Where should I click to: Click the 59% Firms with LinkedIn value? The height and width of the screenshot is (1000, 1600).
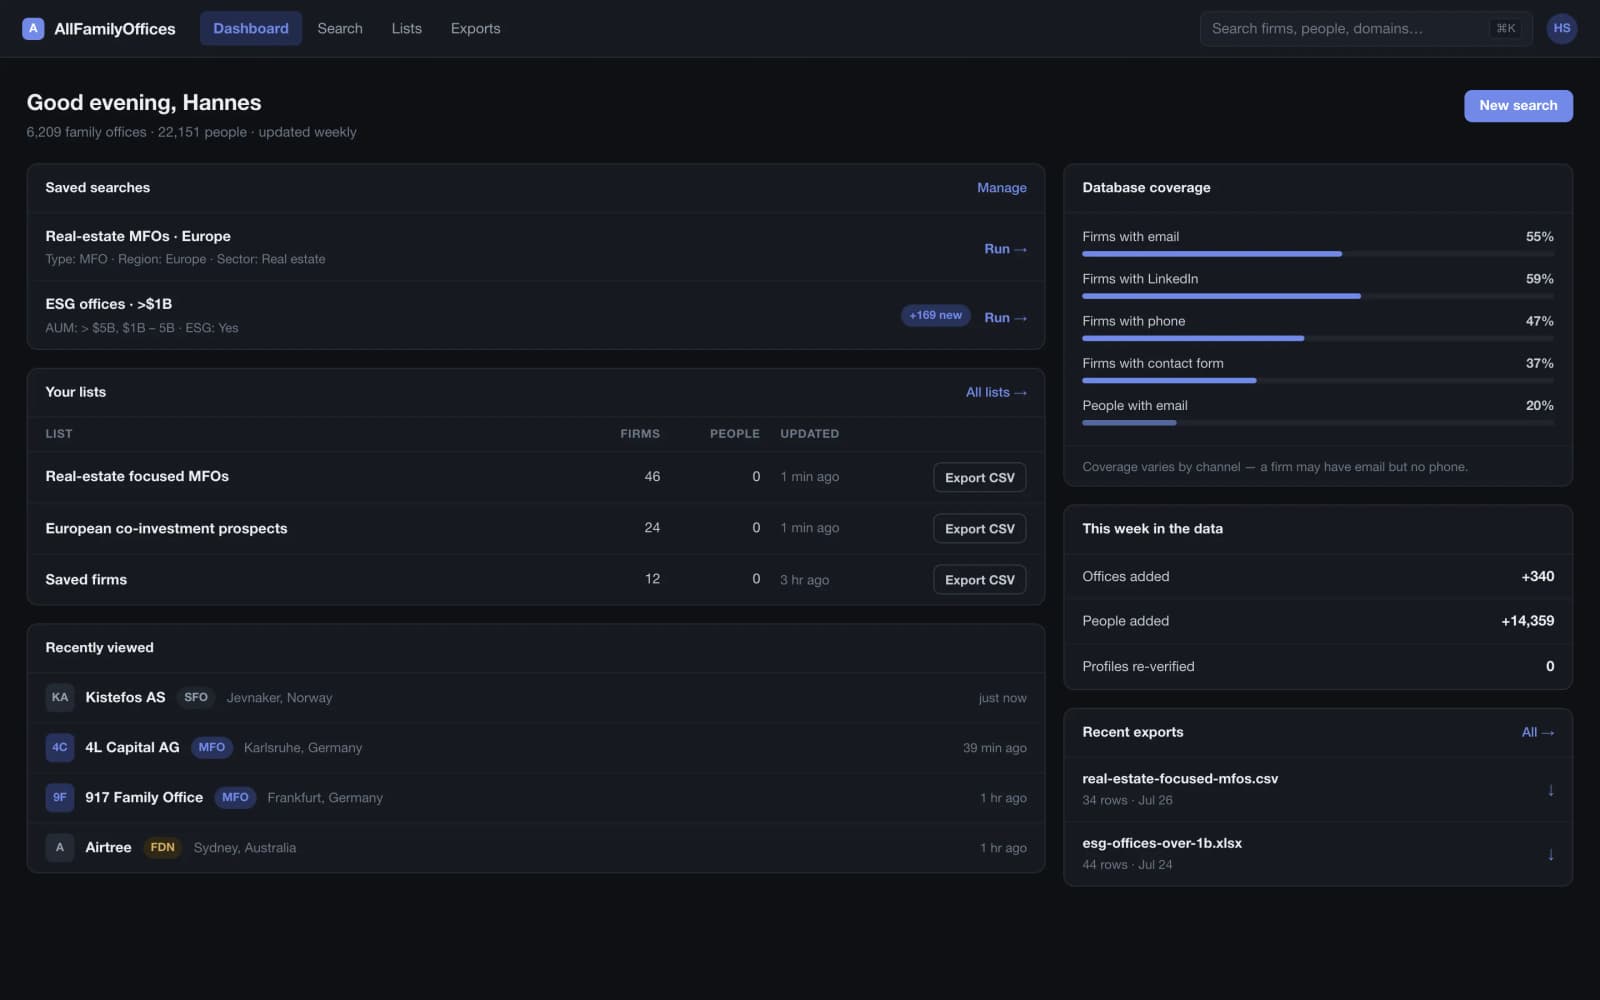click(1539, 279)
